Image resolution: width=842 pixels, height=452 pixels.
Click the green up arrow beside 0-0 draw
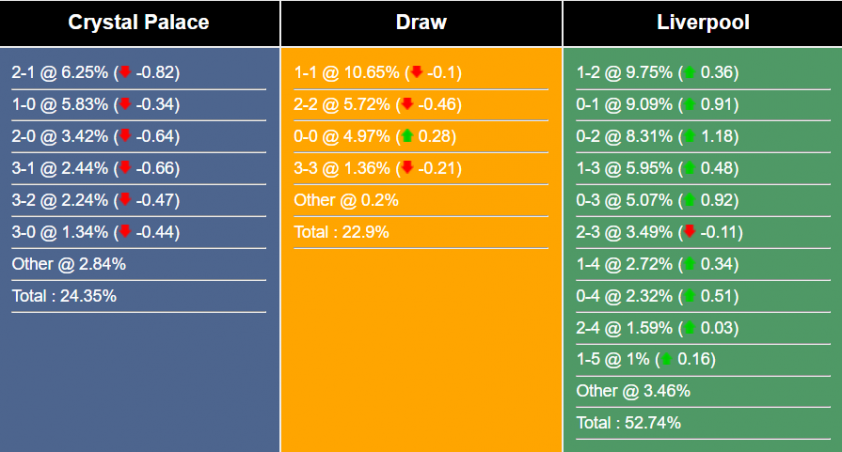click(x=407, y=136)
